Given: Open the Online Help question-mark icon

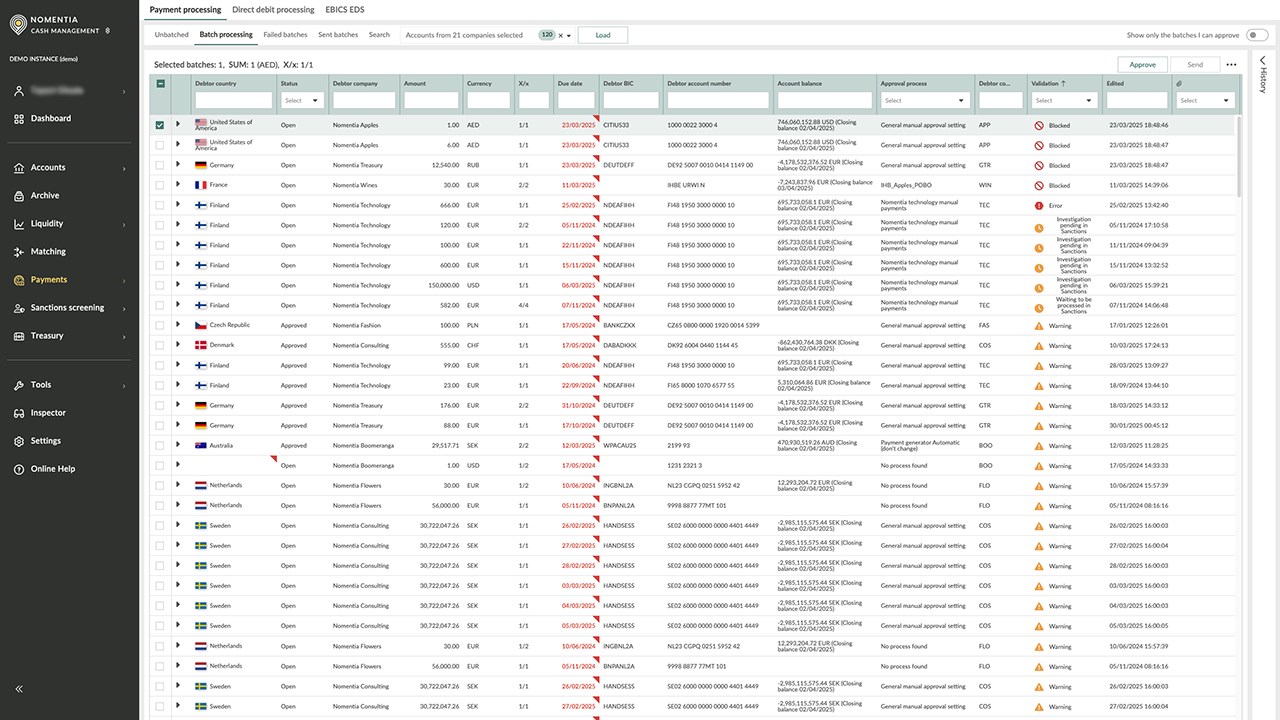Looking at the screenshot, I should [x=19, y=469].
